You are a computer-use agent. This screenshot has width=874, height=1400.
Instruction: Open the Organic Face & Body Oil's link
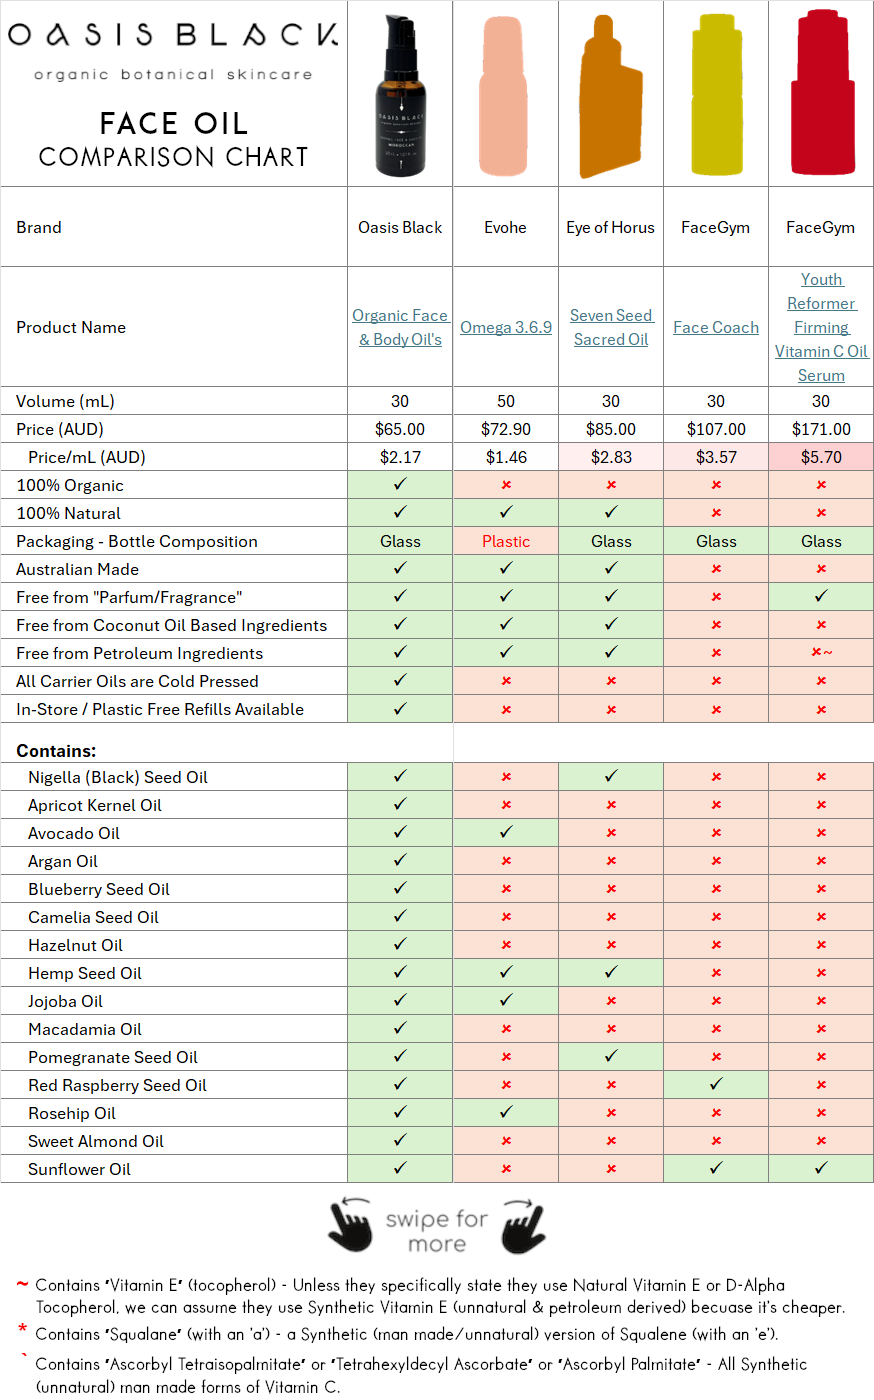pos(400,327)
